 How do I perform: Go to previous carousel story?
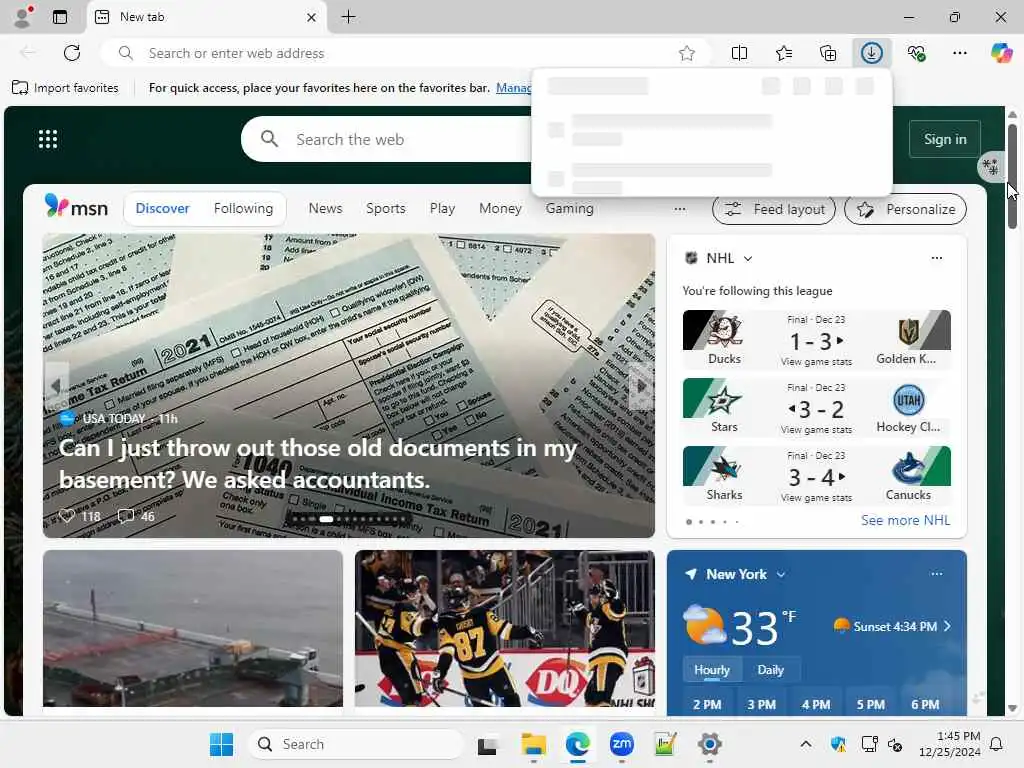tap(56, 386)
